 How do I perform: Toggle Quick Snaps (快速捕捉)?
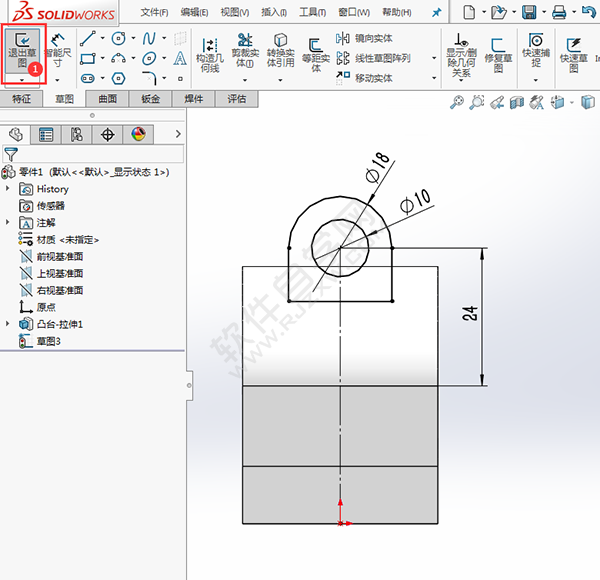(x=536, y=51)
